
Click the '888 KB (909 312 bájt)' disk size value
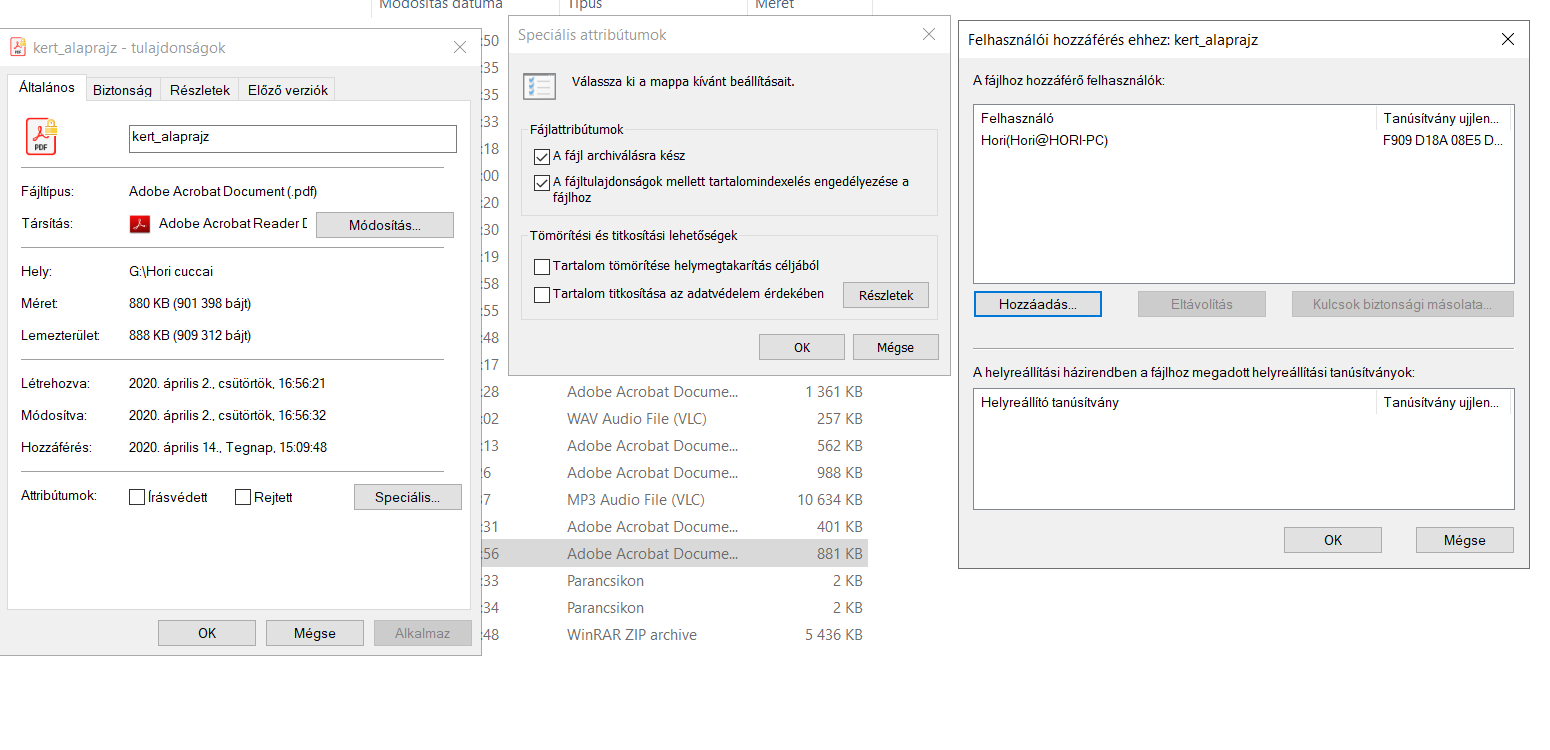(x=190, y=335)
